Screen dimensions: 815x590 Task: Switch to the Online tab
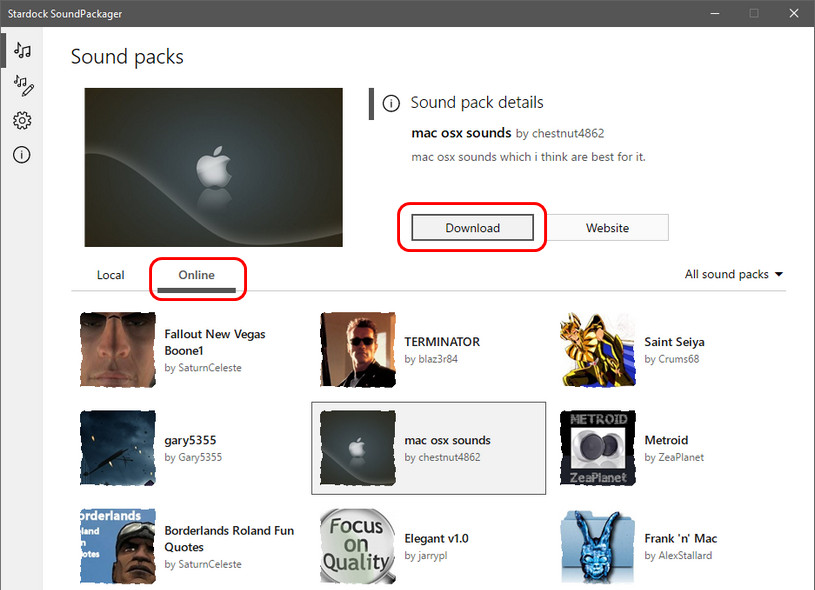pyautogui.click(x=196, y=275)
